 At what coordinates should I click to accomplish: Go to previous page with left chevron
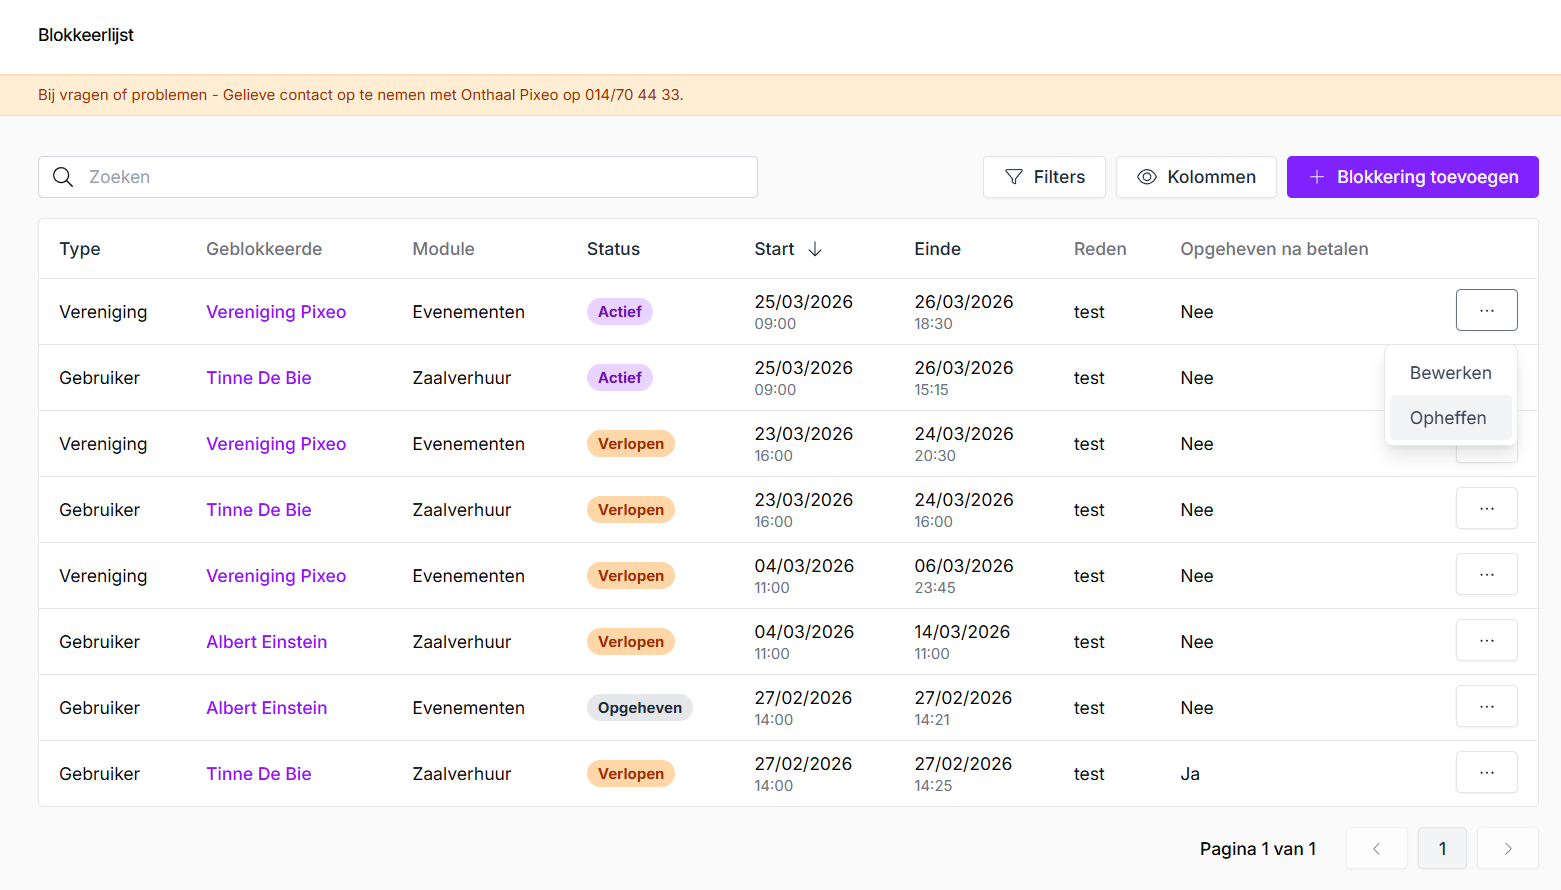pyautogui.click(x=1376, y=849)
